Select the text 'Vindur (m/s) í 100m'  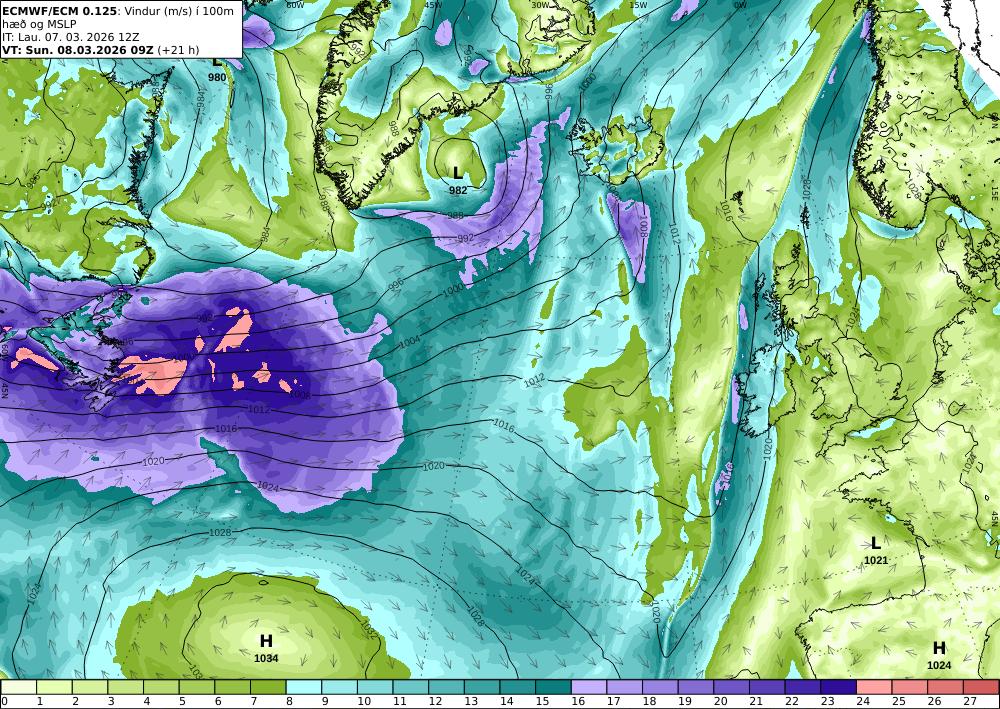[x=179, y=11]
